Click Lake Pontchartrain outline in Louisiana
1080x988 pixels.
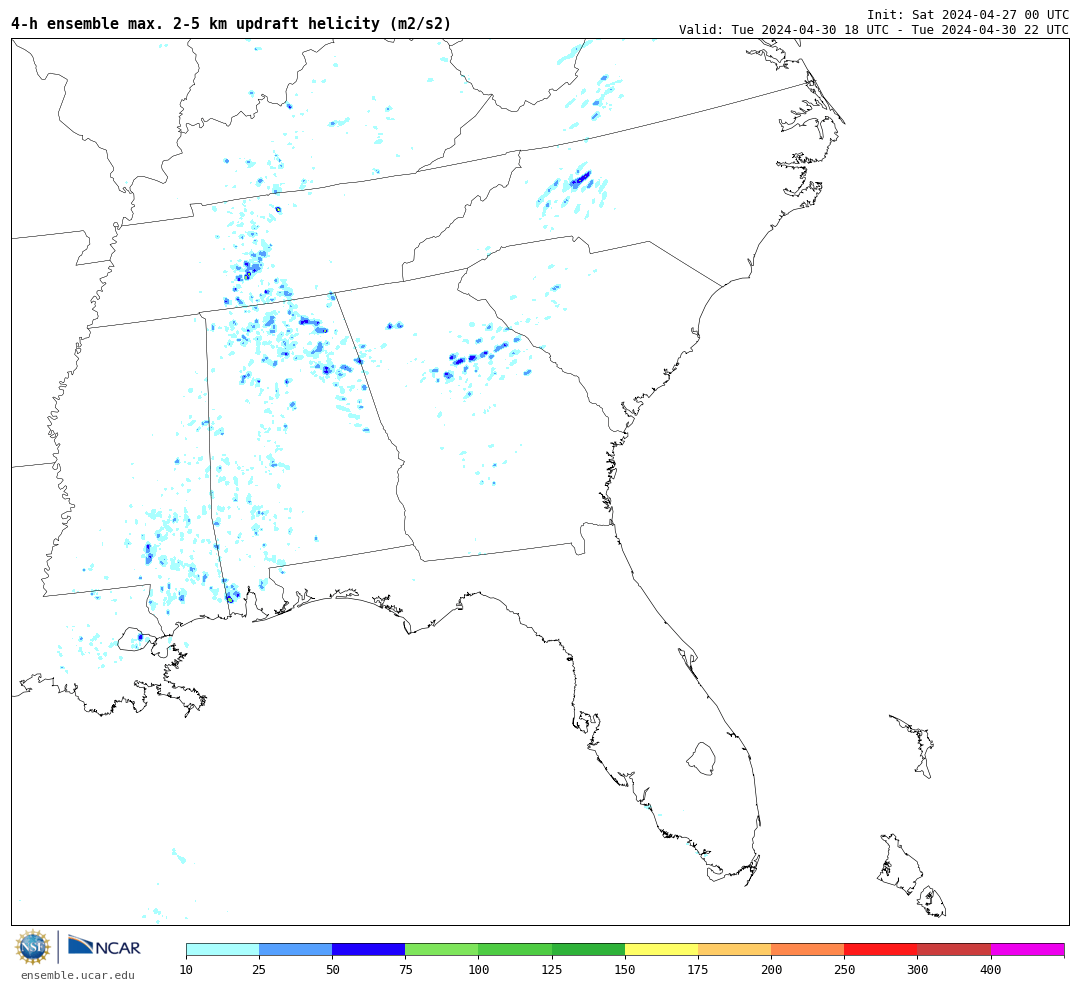pos(136,639)
